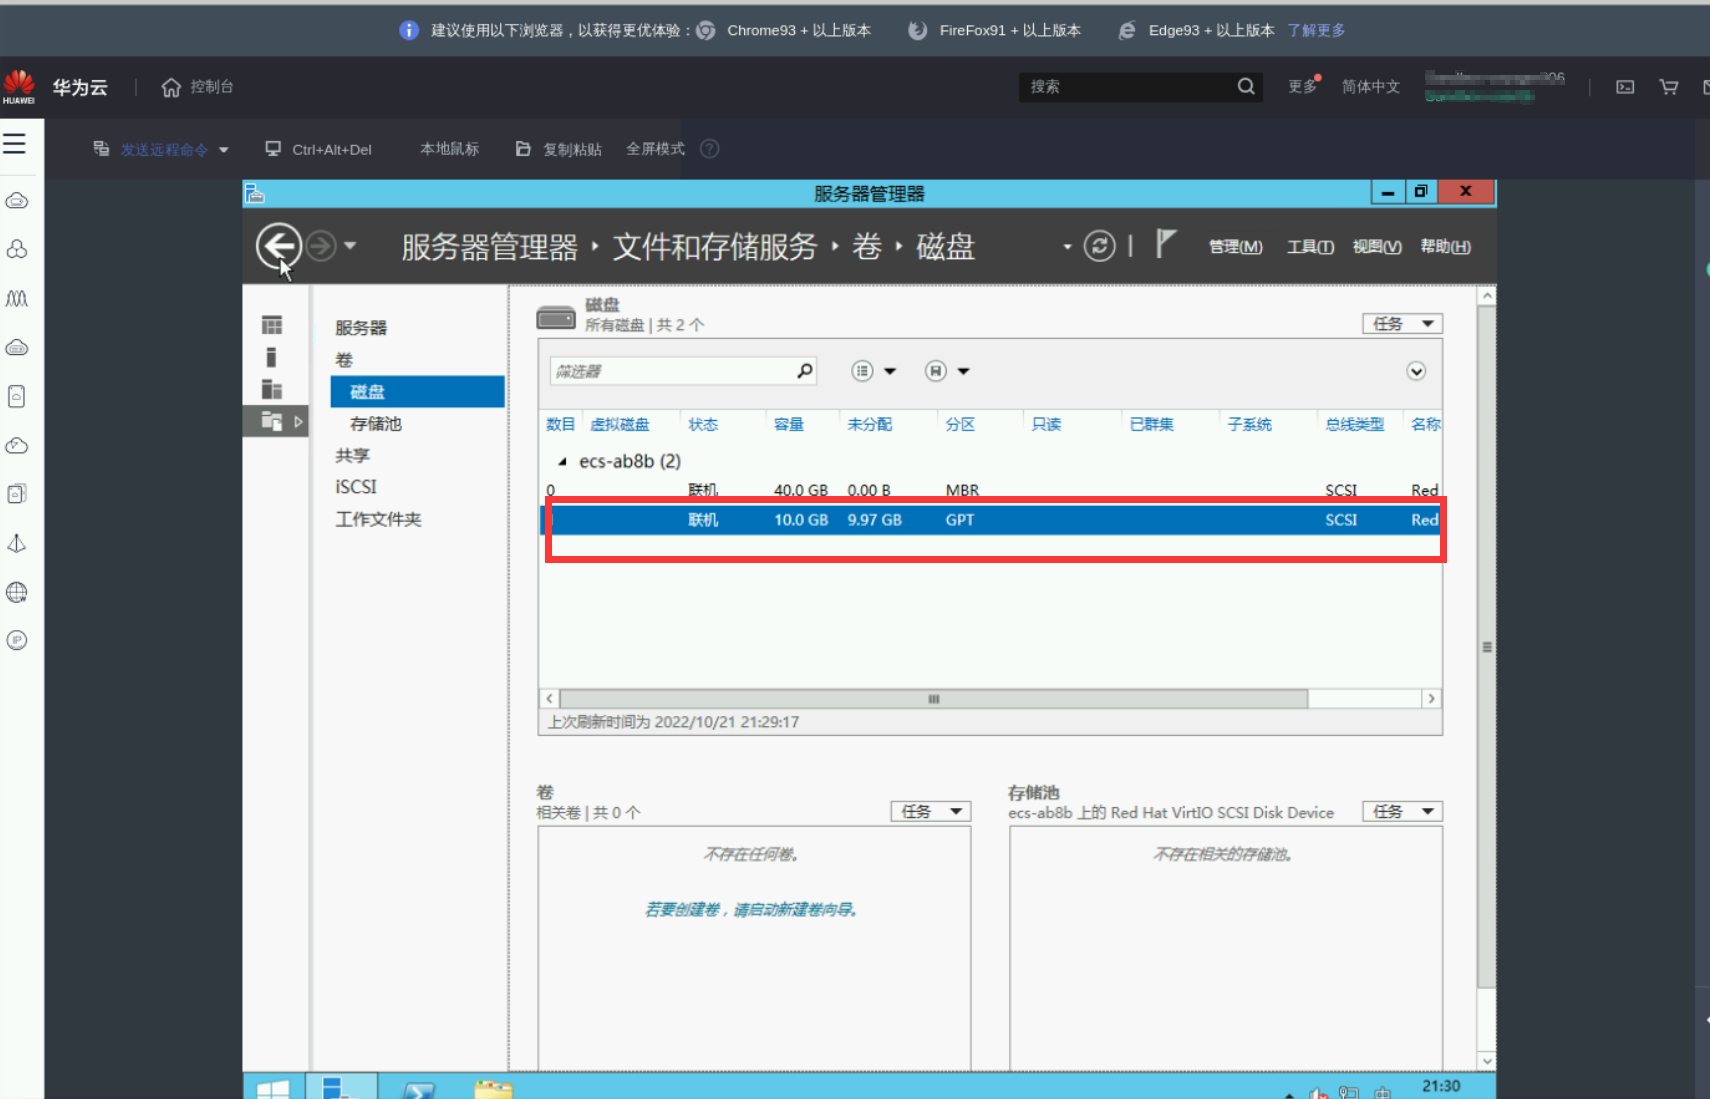Open the 工具(T) menu
Image resolution: width=1710 pixels, height=1099 pixels.
click(1310, 247)
